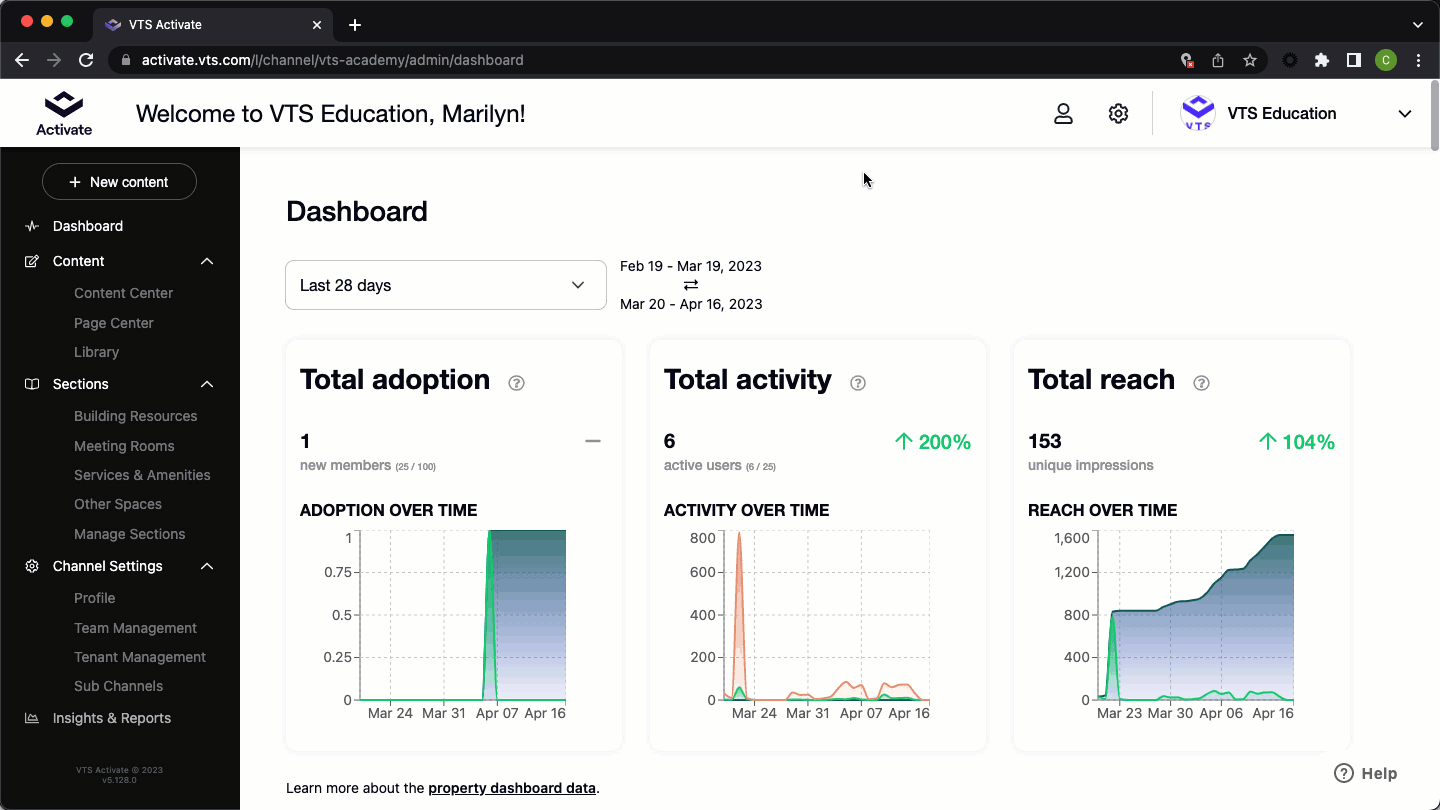Click the Help question mark icon
1440x810 pixels.
pos(1344,773)
